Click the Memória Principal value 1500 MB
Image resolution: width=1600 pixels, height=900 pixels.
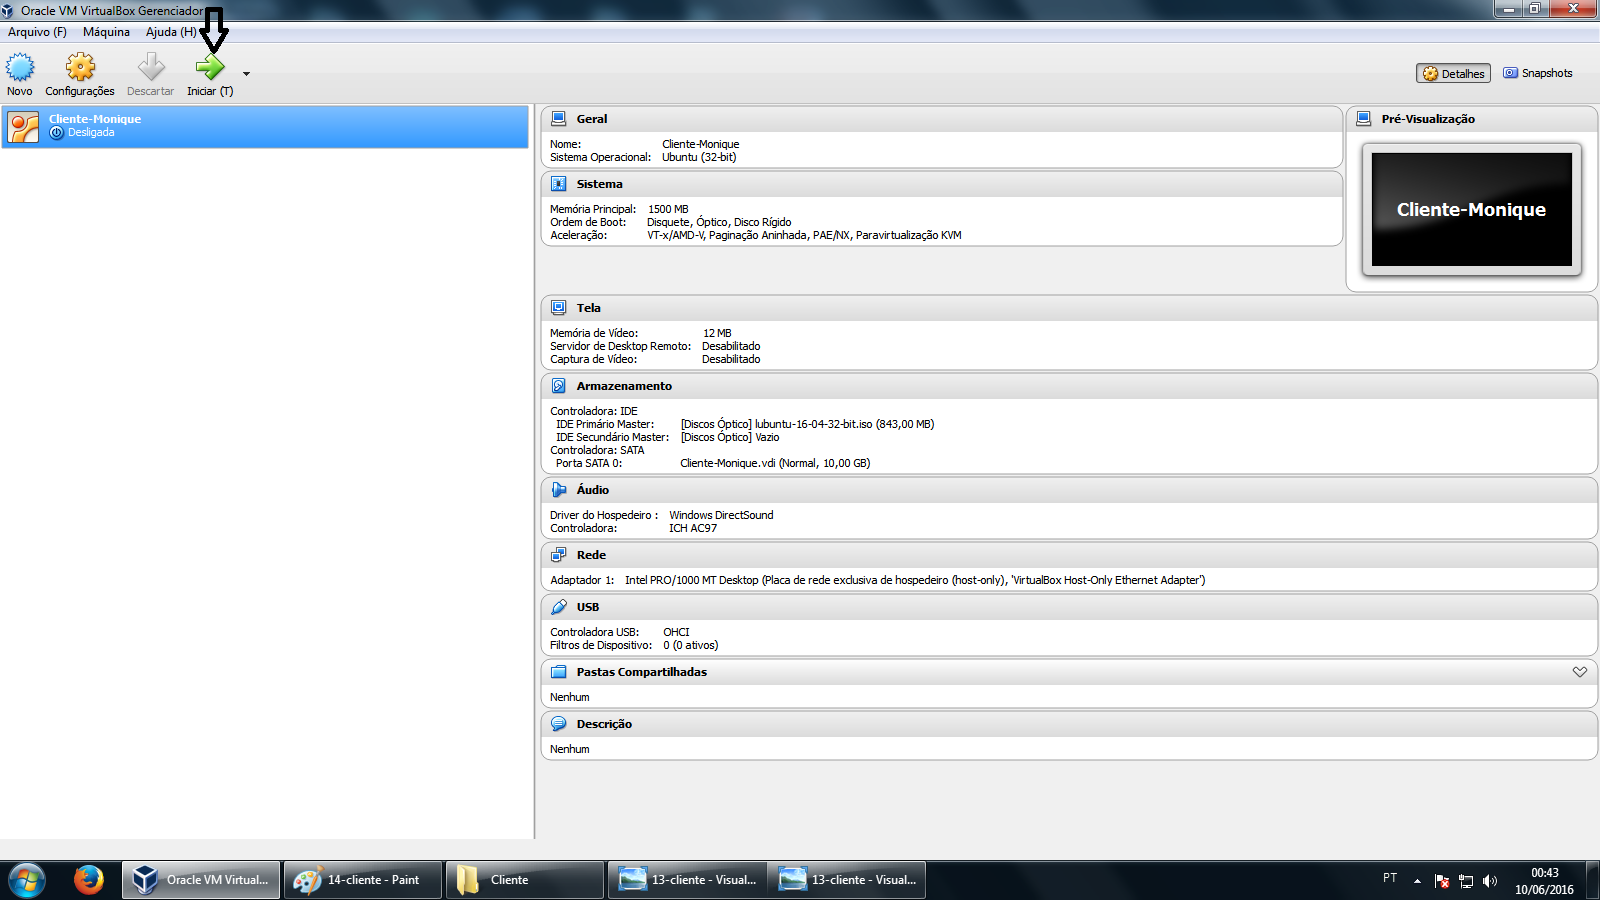tap(668, 209)
